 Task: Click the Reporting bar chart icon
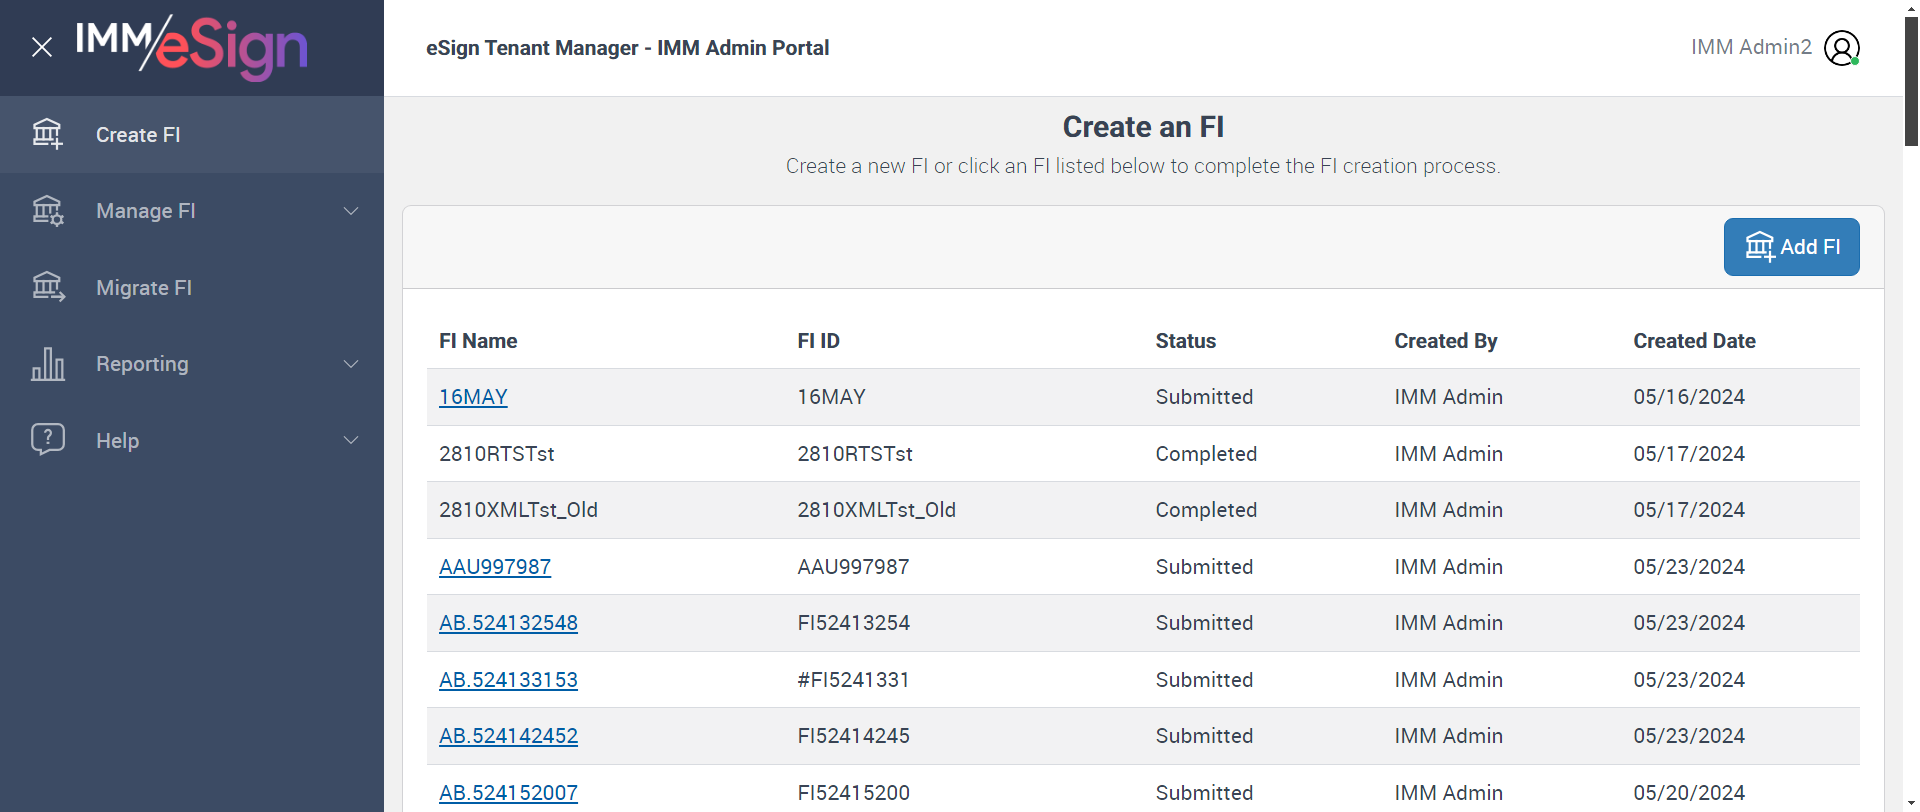(47, 364)
